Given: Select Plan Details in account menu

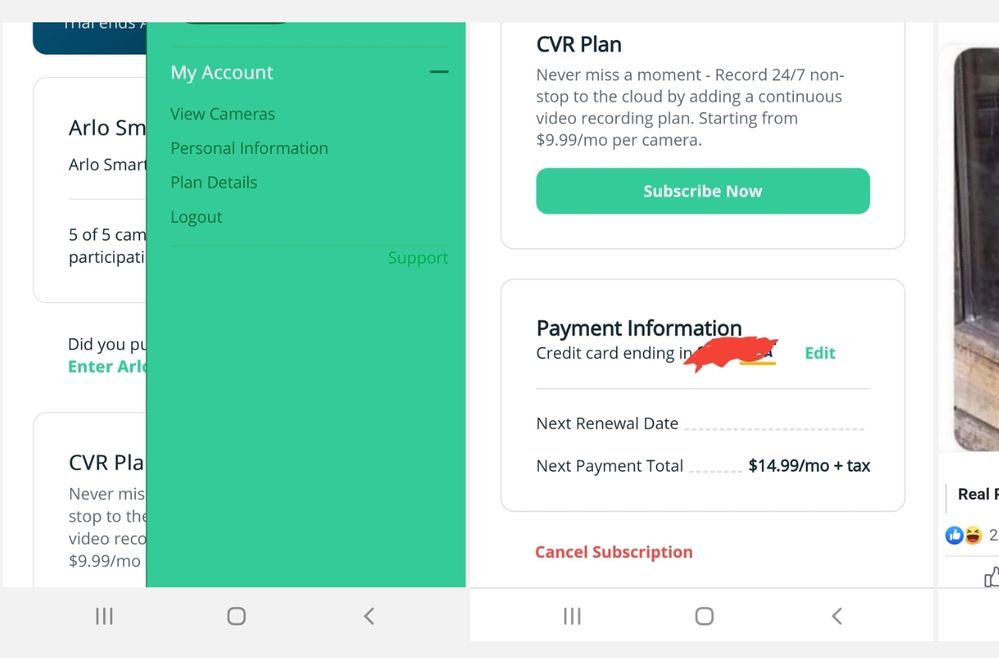Looking at the screenshot, I should [213, 183].
